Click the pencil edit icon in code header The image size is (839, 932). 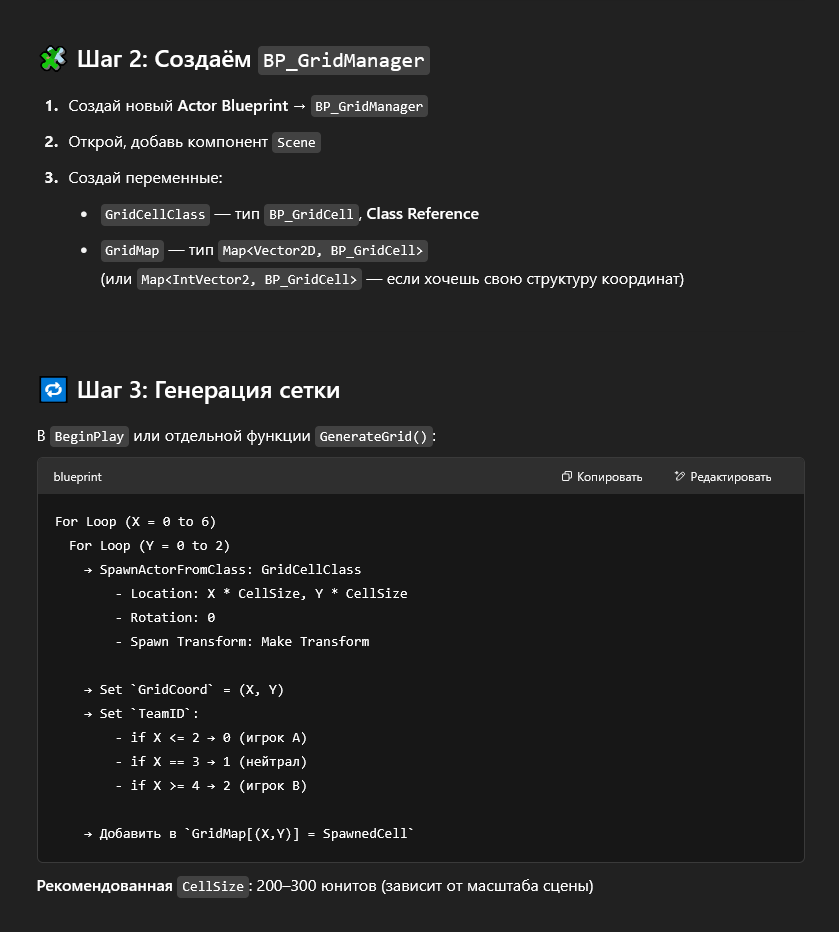(x=680, y=477)
